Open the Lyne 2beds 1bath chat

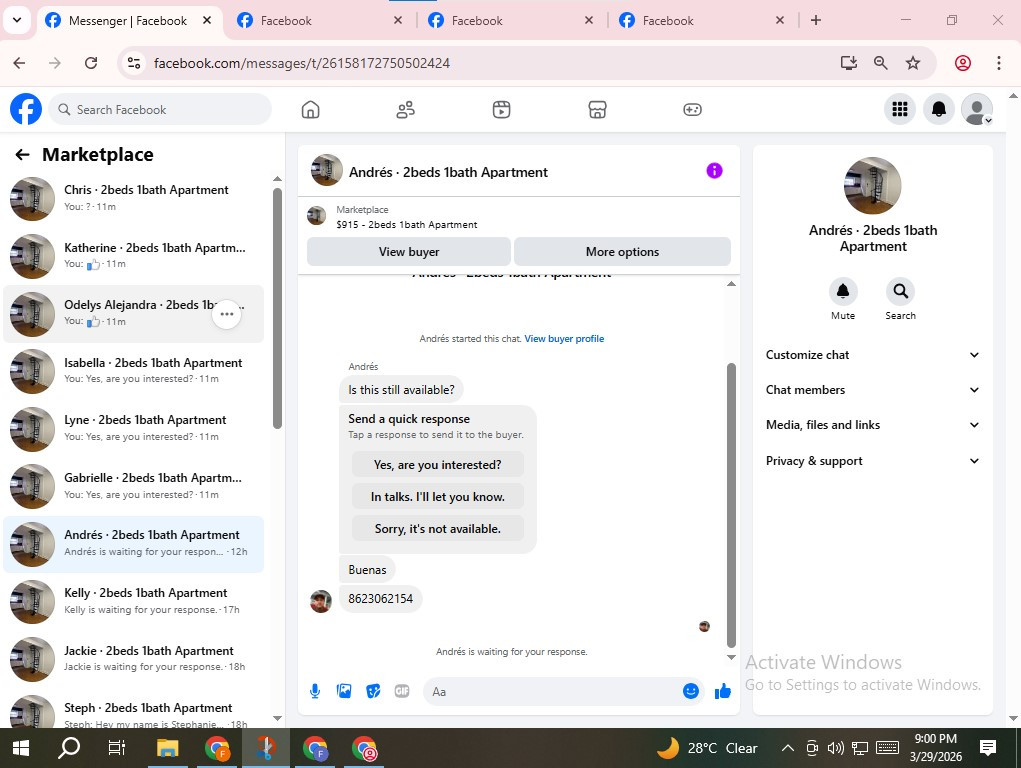point(133,428)
